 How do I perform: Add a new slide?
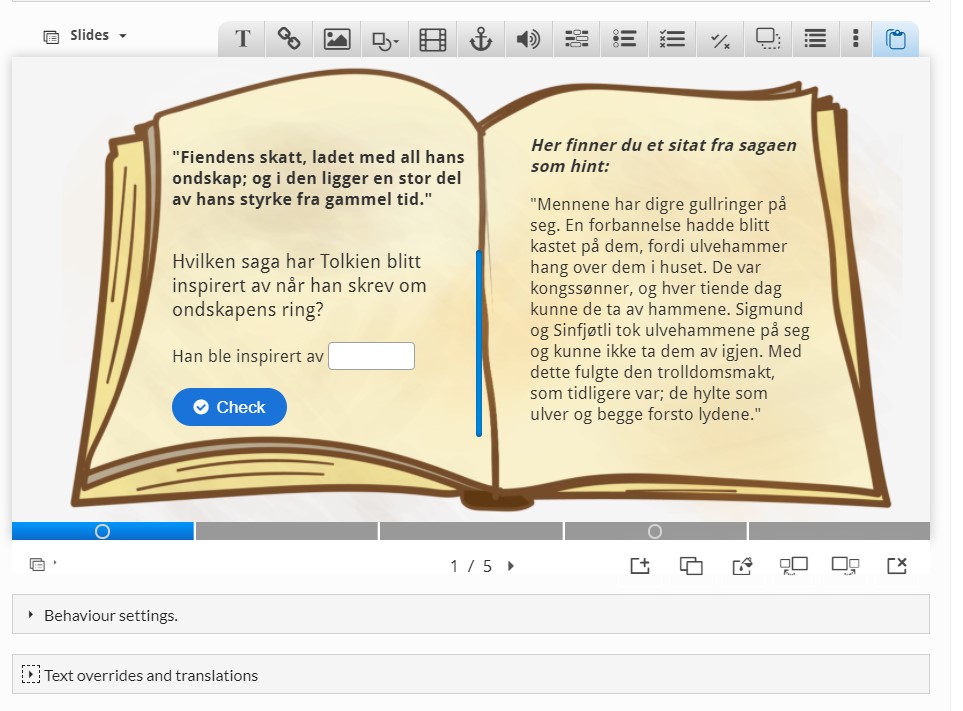tap(640, 565)
